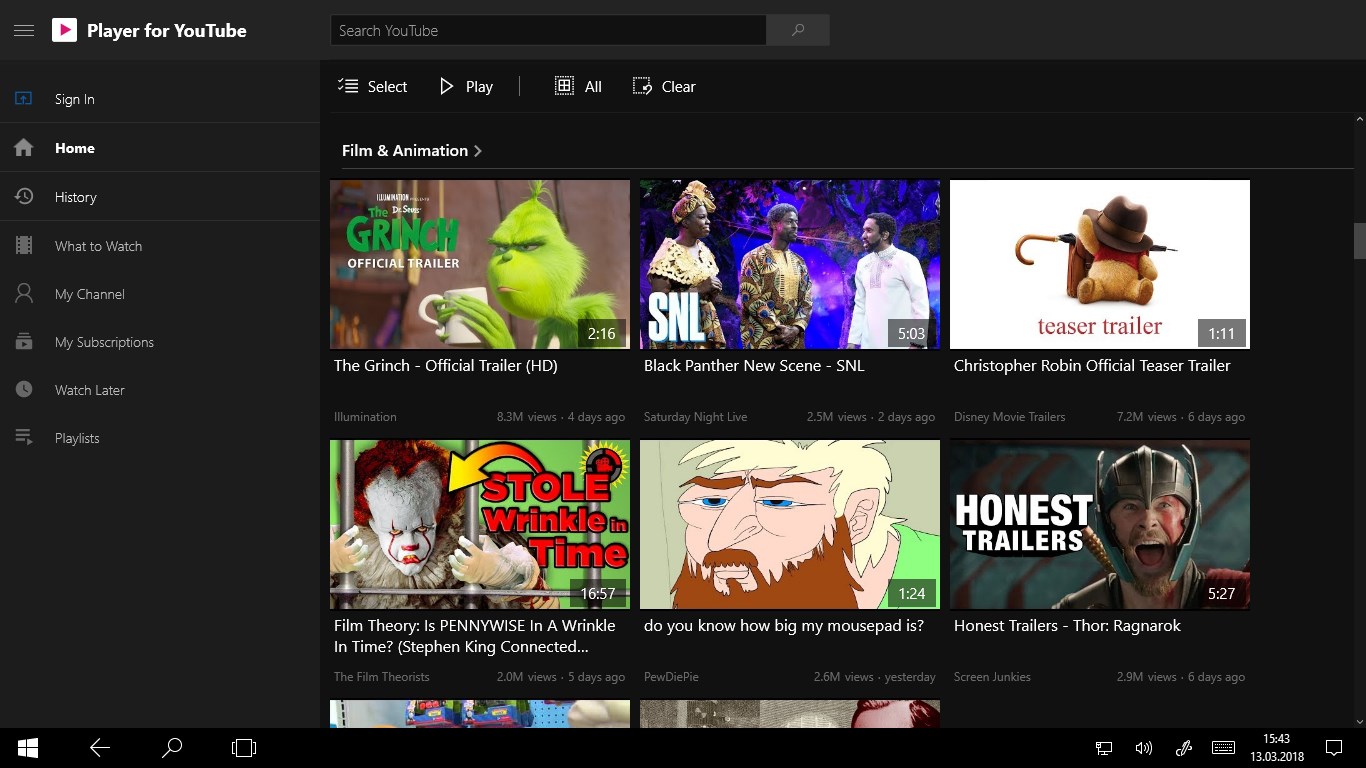Open the Film & Animation category heading

(x=405, y=151)
